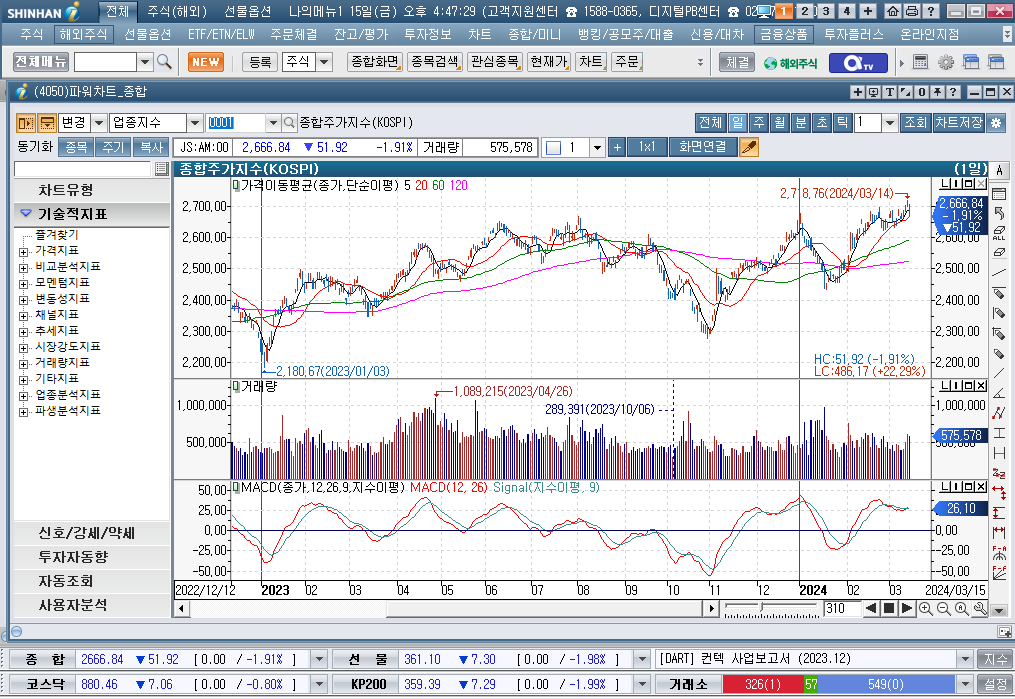This screenshot has width=1015, height=699.
Task: Click the 조회 button
Action: pyautogui.click(x=915, y=122)
